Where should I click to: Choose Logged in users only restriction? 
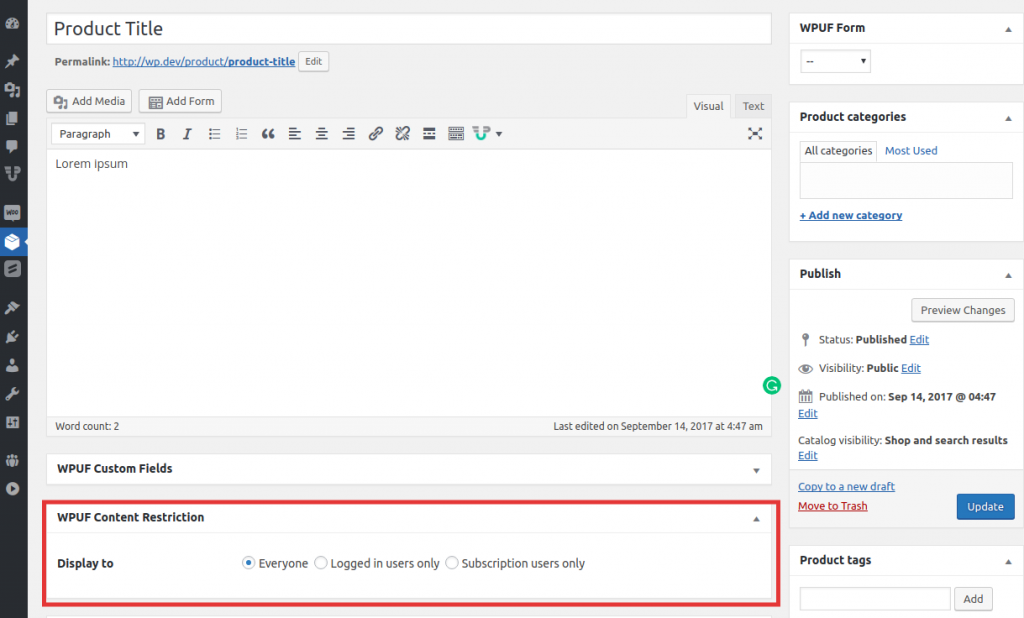point(320,563)
